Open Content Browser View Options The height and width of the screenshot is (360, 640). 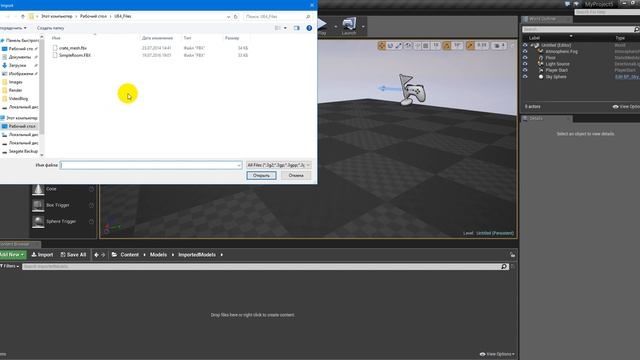pos(497,354)
